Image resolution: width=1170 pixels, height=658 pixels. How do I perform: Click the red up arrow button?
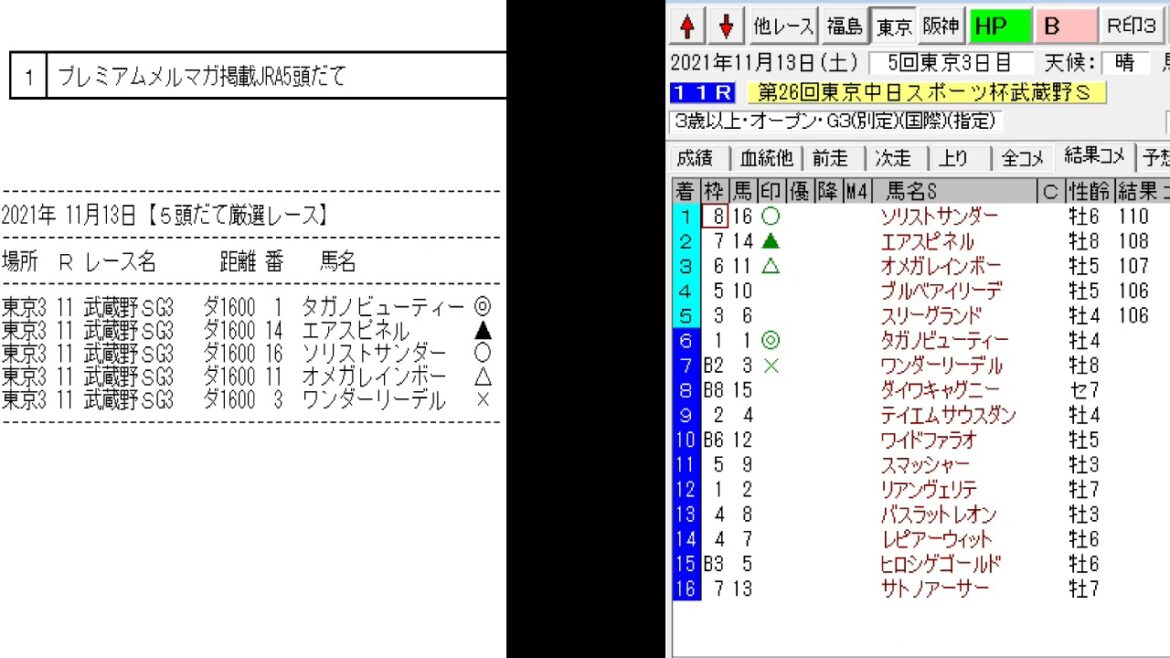[x=688, y=27]
